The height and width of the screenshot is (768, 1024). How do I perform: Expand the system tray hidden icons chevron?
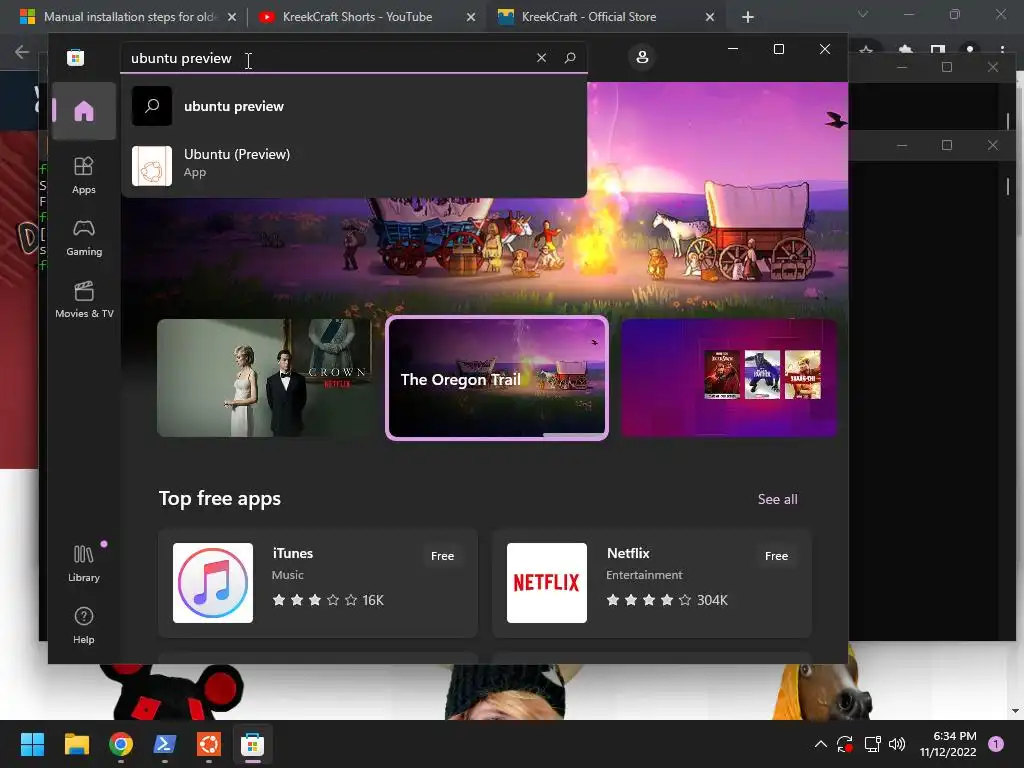(x=821, y=744)
